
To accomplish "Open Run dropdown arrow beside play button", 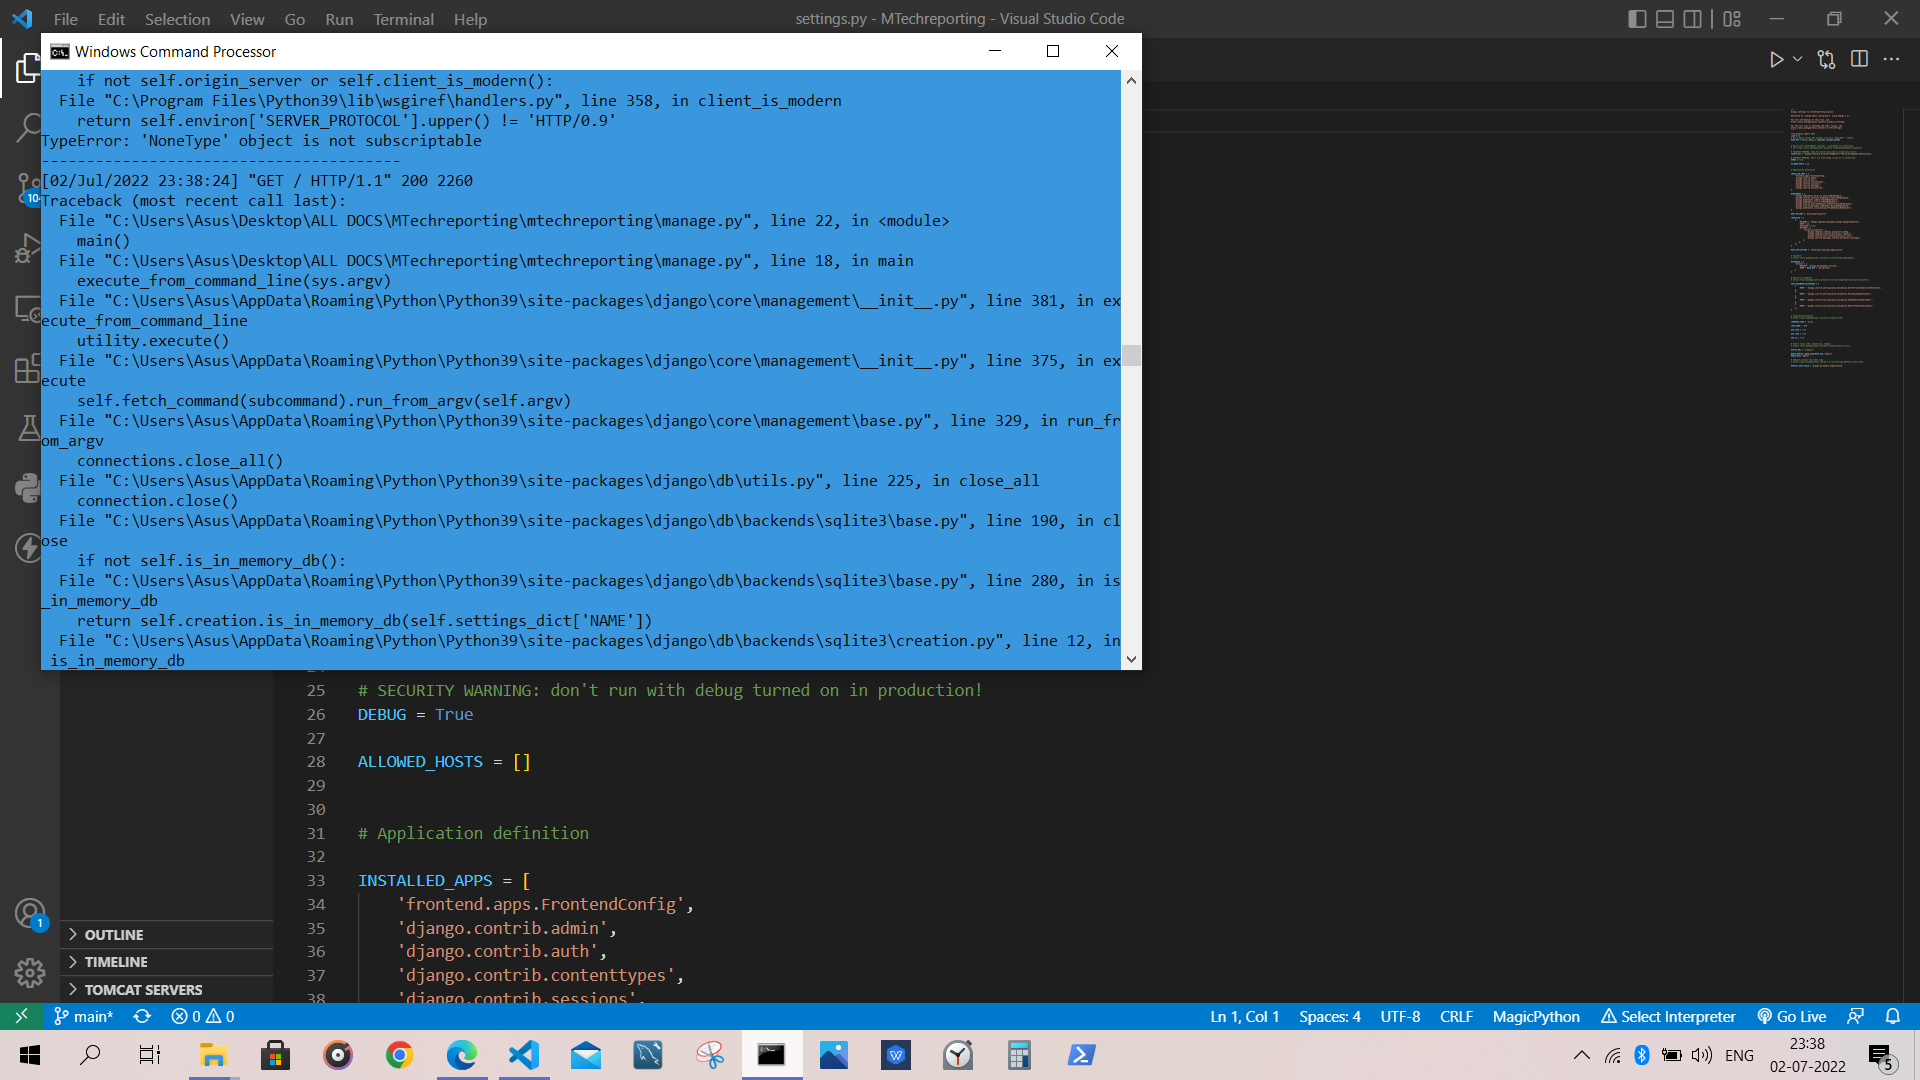I will tap(1797, 60).
